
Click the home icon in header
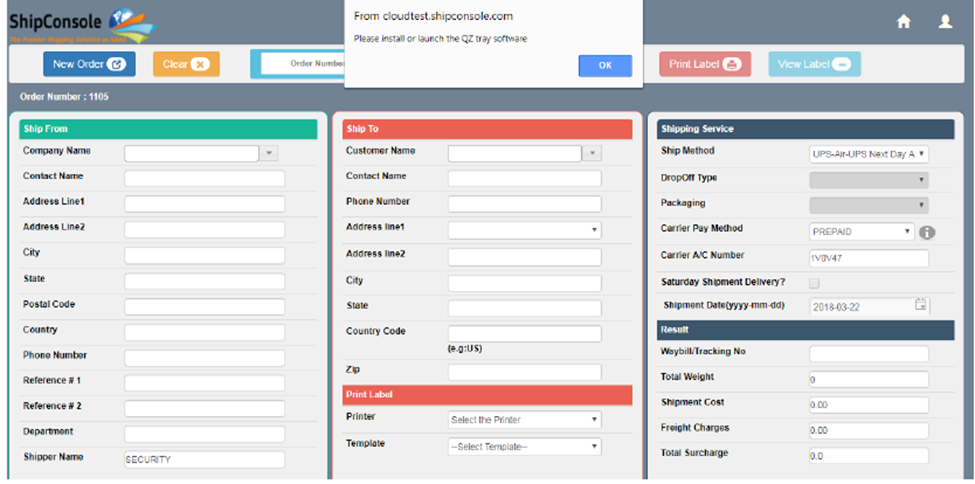(x=903, y=22)
